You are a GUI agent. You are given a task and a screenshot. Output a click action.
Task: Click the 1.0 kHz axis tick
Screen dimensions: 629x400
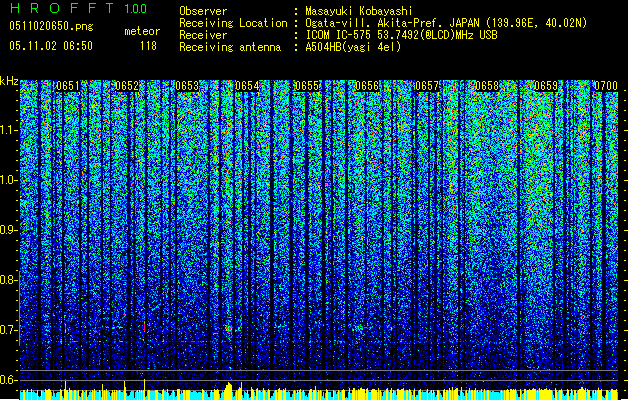(9, 181)
